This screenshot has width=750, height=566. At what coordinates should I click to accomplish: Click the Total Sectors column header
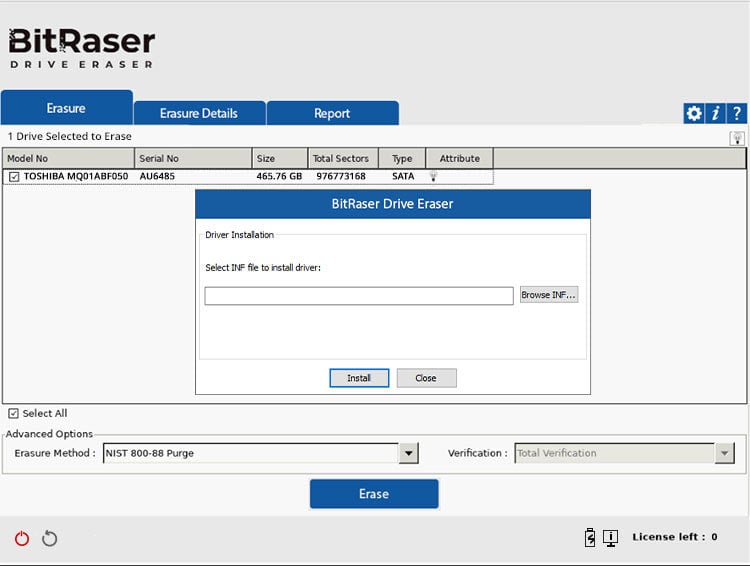[343, 158]
